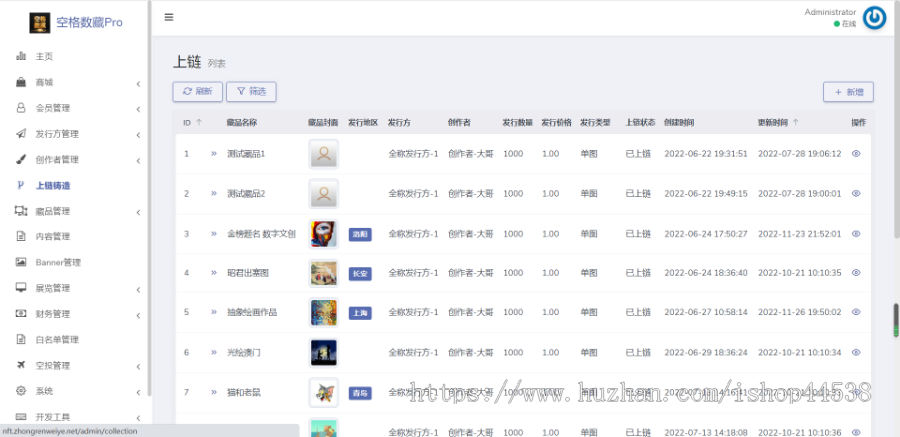This screenshot has width=900, height=437.
Task: View 昭君出塞图 row eye icon
Action: point(856,273)
